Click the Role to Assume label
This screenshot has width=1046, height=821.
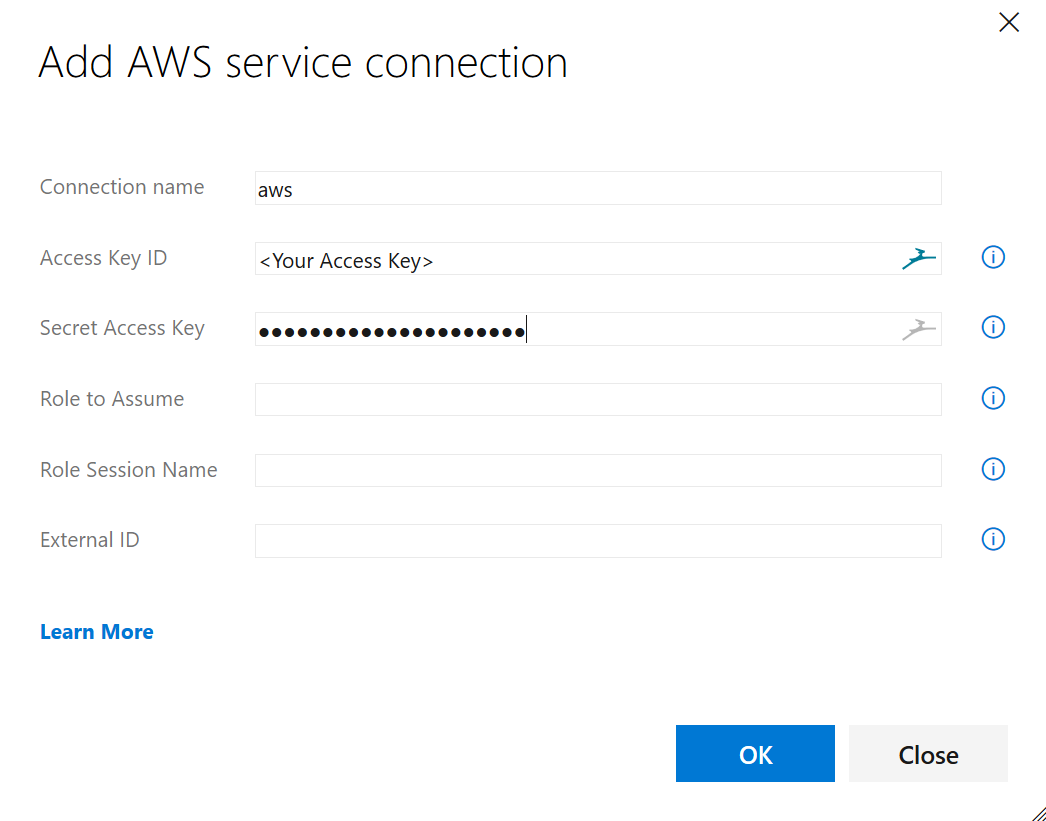click(112, 399)
